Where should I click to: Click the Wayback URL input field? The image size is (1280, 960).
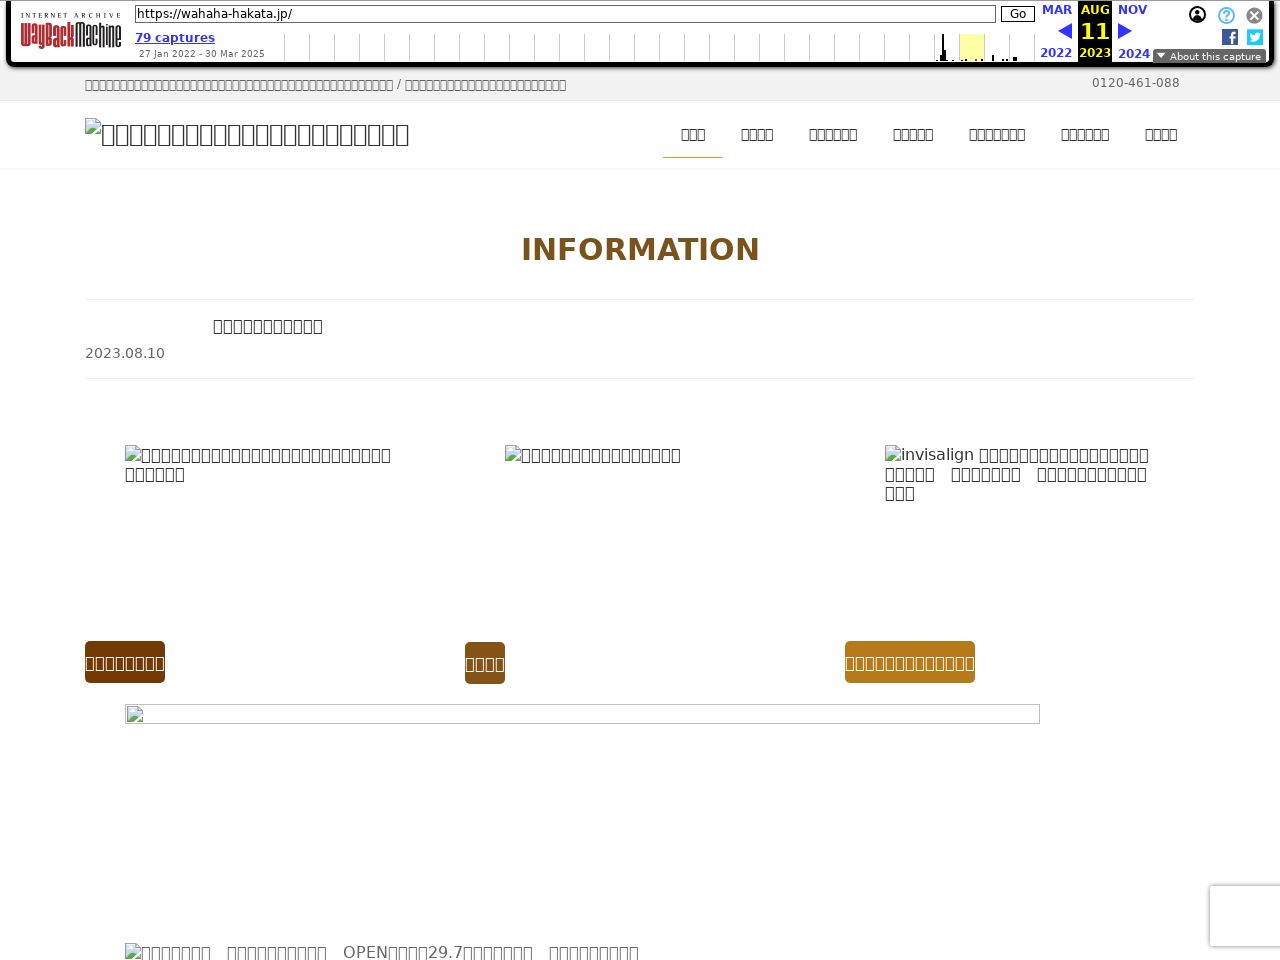565,14
